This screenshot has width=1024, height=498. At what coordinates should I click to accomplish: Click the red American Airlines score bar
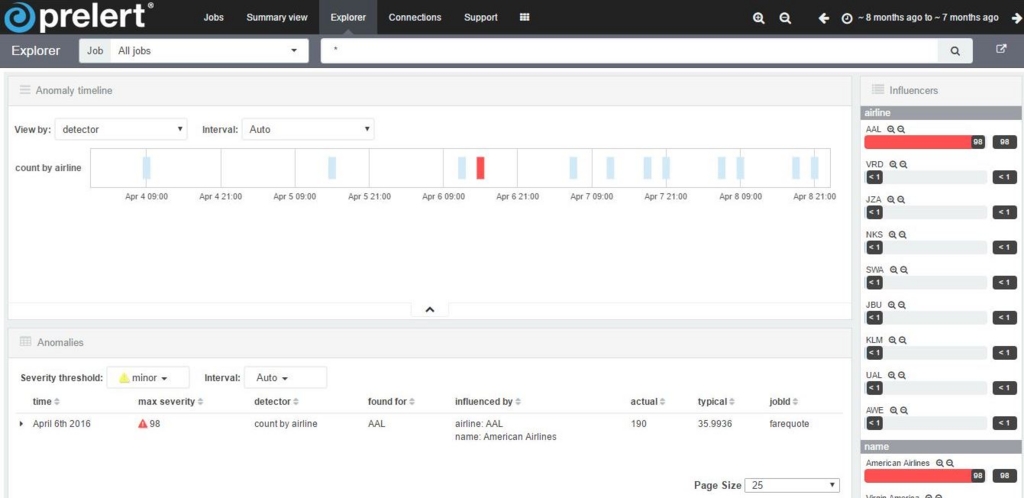(x=924, y=476)
